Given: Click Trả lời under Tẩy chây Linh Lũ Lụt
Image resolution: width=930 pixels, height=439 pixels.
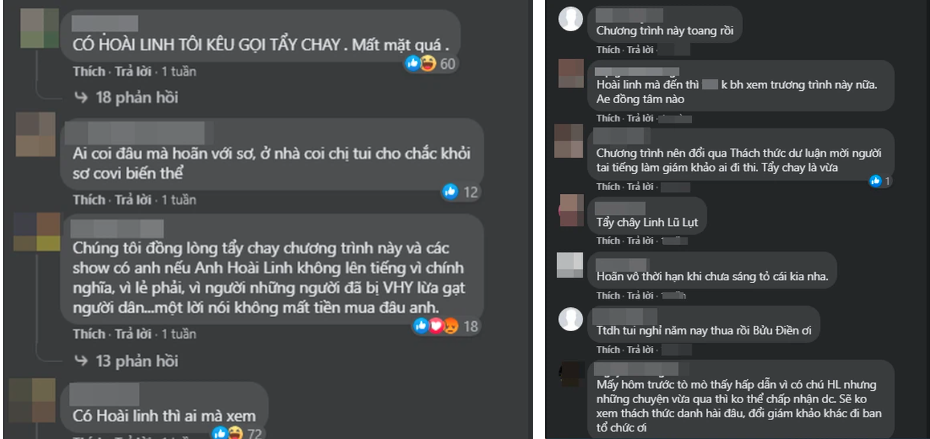Looking at the screenshot, I should tap(641, 241).
